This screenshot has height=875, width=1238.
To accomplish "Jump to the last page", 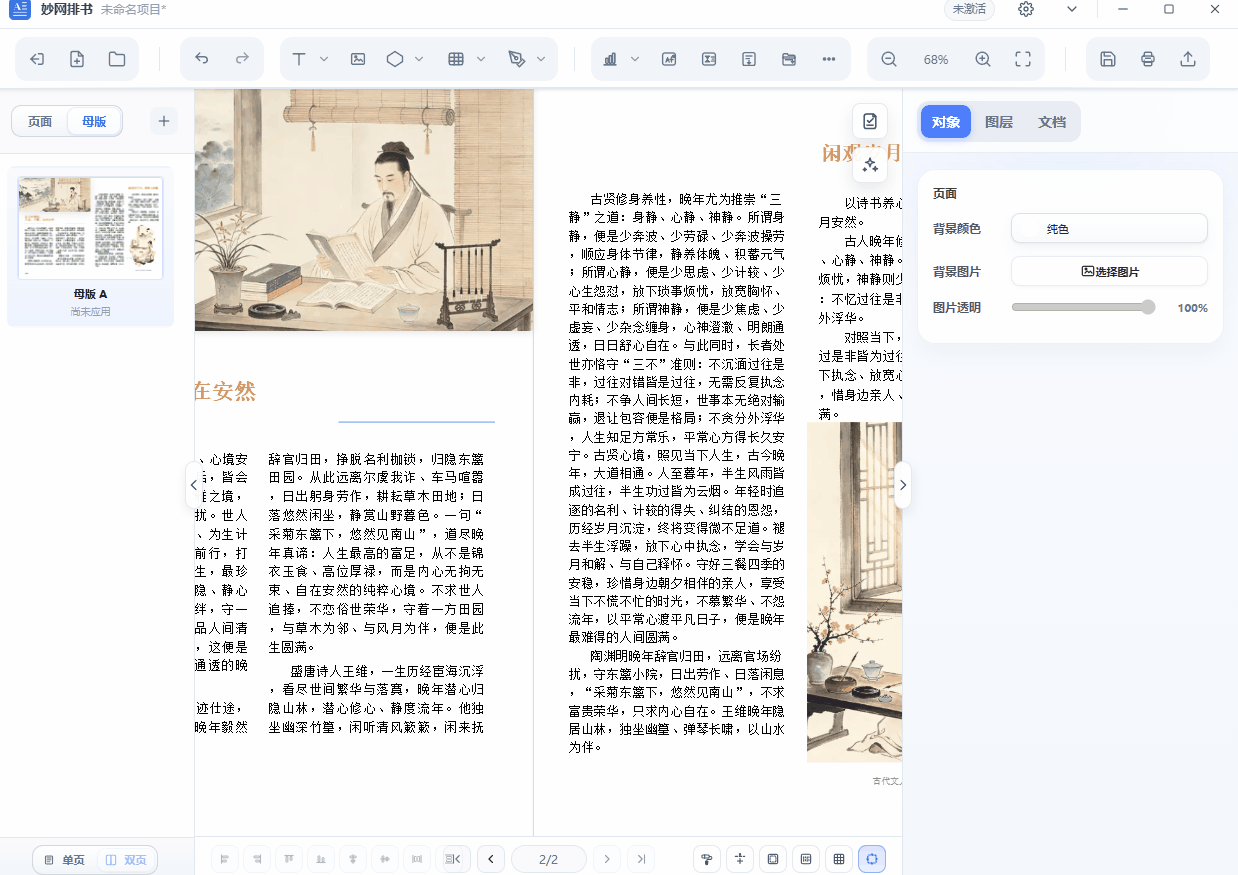I will coord(641,859).
